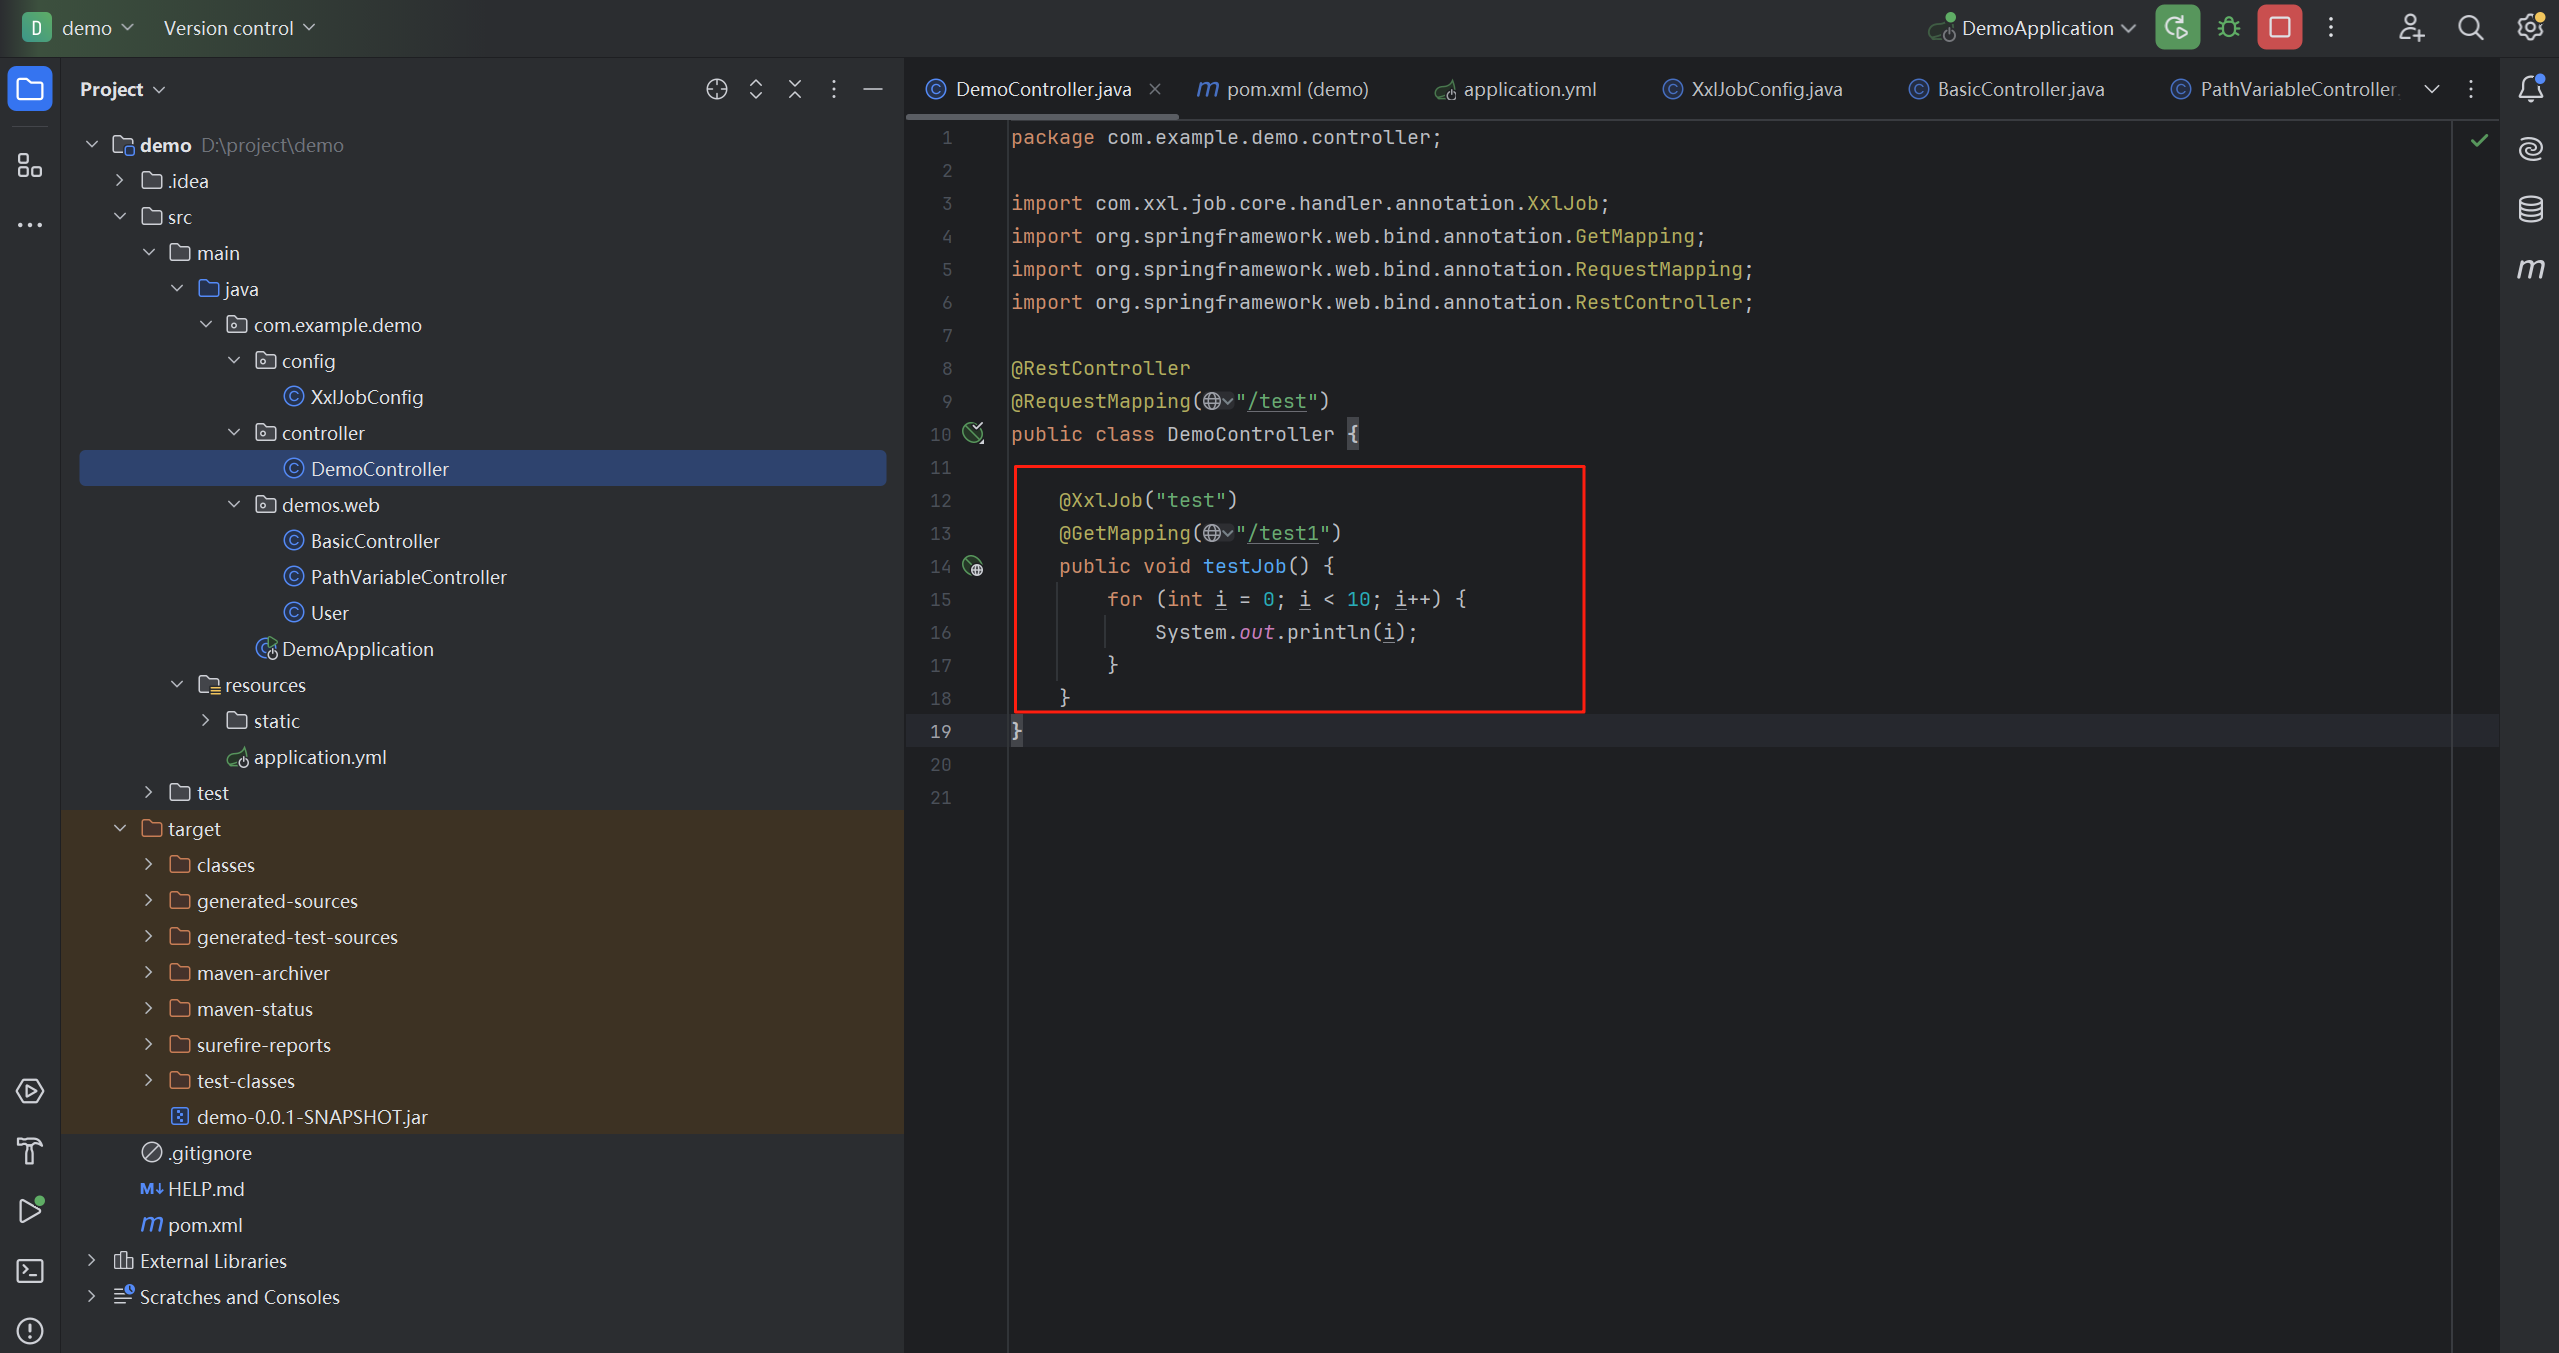Viewport: 2559px width, 1353px height.
Task: Open More Actions next to stop button
Action: (2331, 28)
